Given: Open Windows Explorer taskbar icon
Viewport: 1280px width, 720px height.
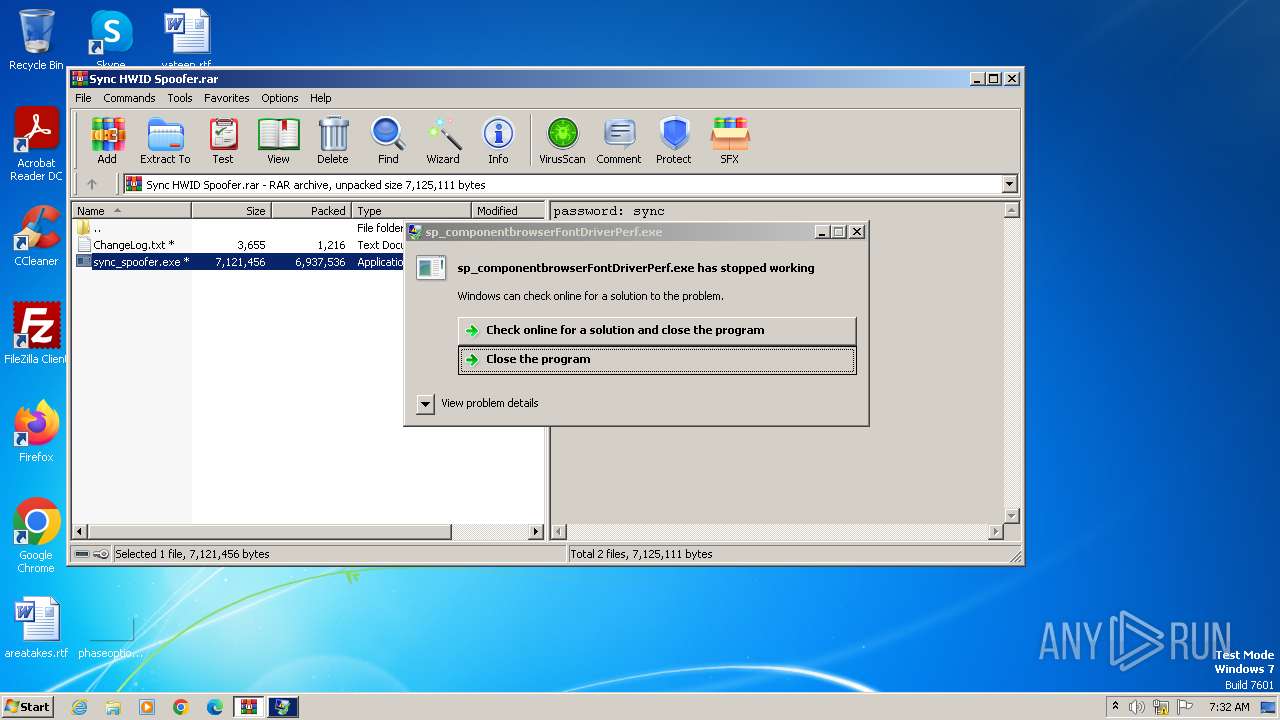Looking at the screenshot, I should coord(113,707).
